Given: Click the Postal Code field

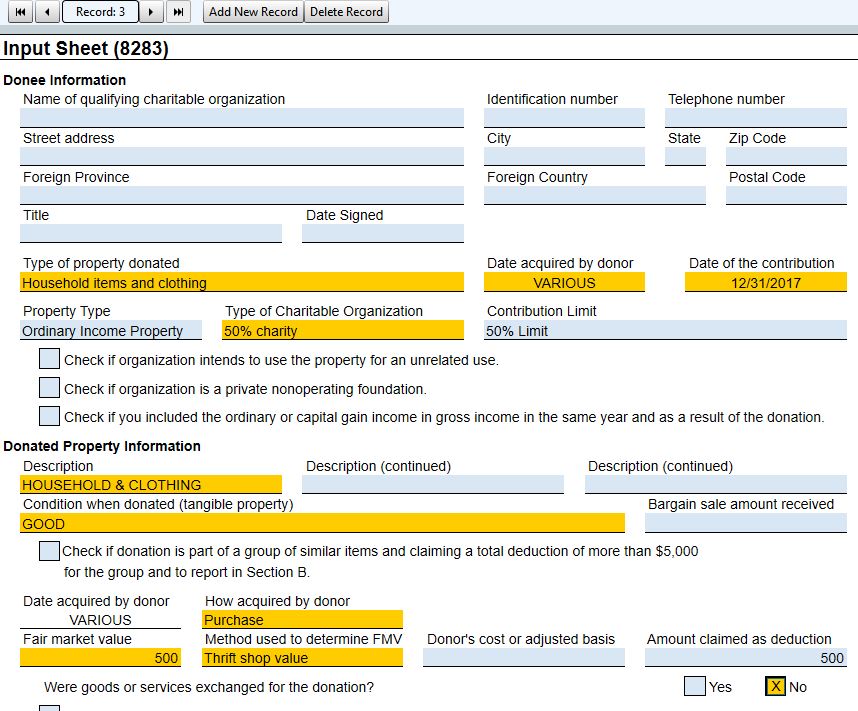Looking at the screenshot, I should point(786,195).
